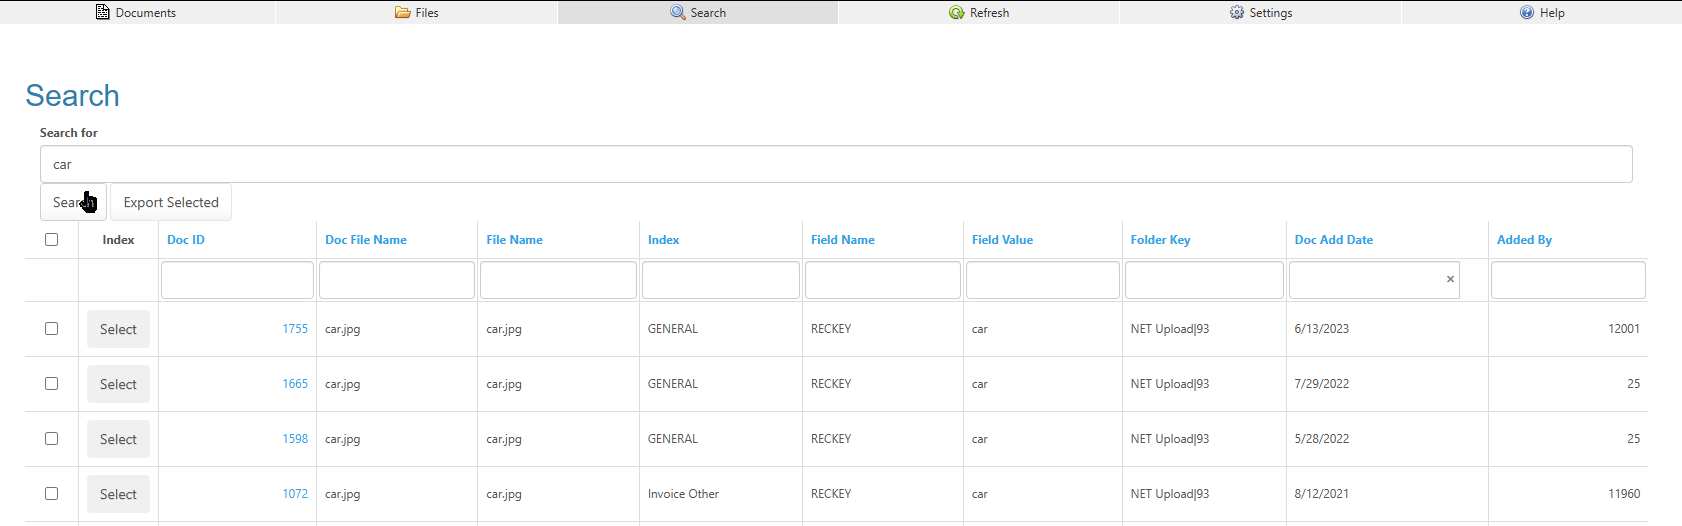Click the Documents icon in top navigation
The height and width of the screenshot is (526, 1682).
(x=102, y=13)
